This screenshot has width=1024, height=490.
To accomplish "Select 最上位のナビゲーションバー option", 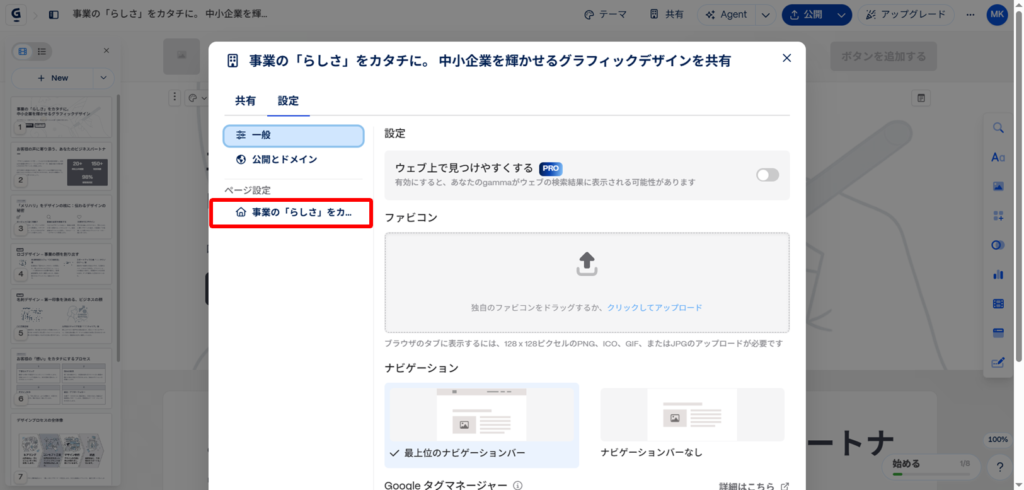I will 482,425.
